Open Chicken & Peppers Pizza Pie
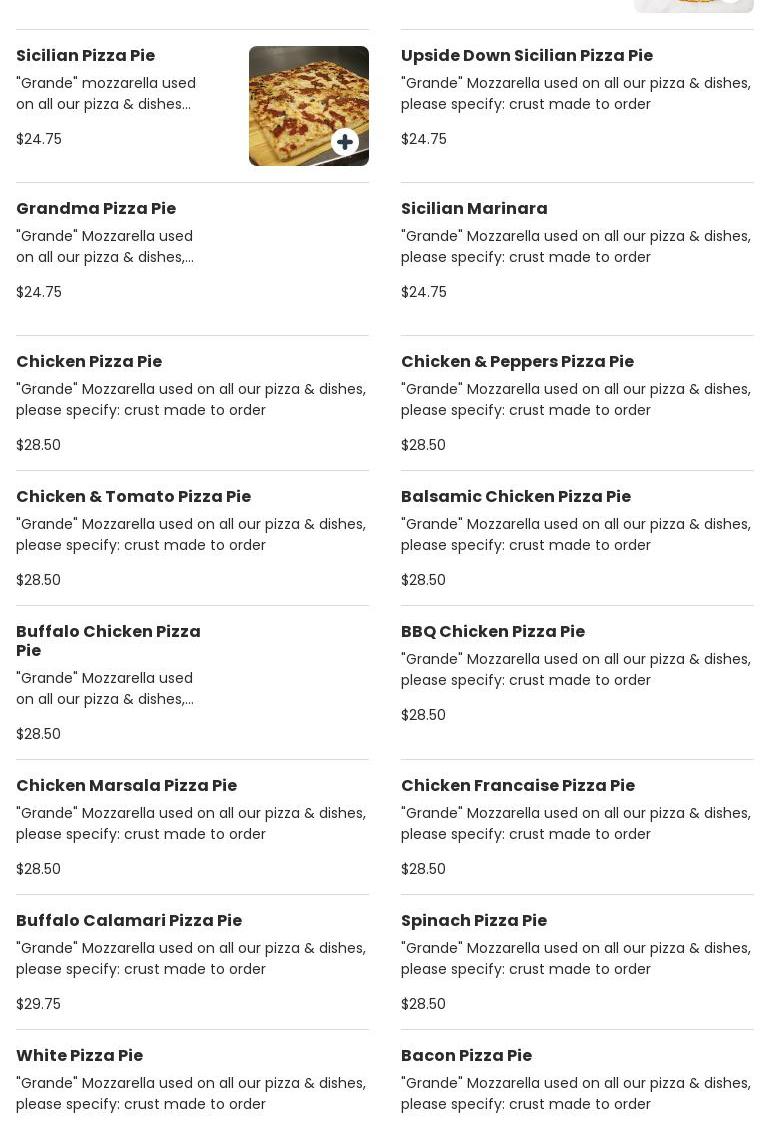The height and width of the screenshot is (1124, 770). click(517, 362)
